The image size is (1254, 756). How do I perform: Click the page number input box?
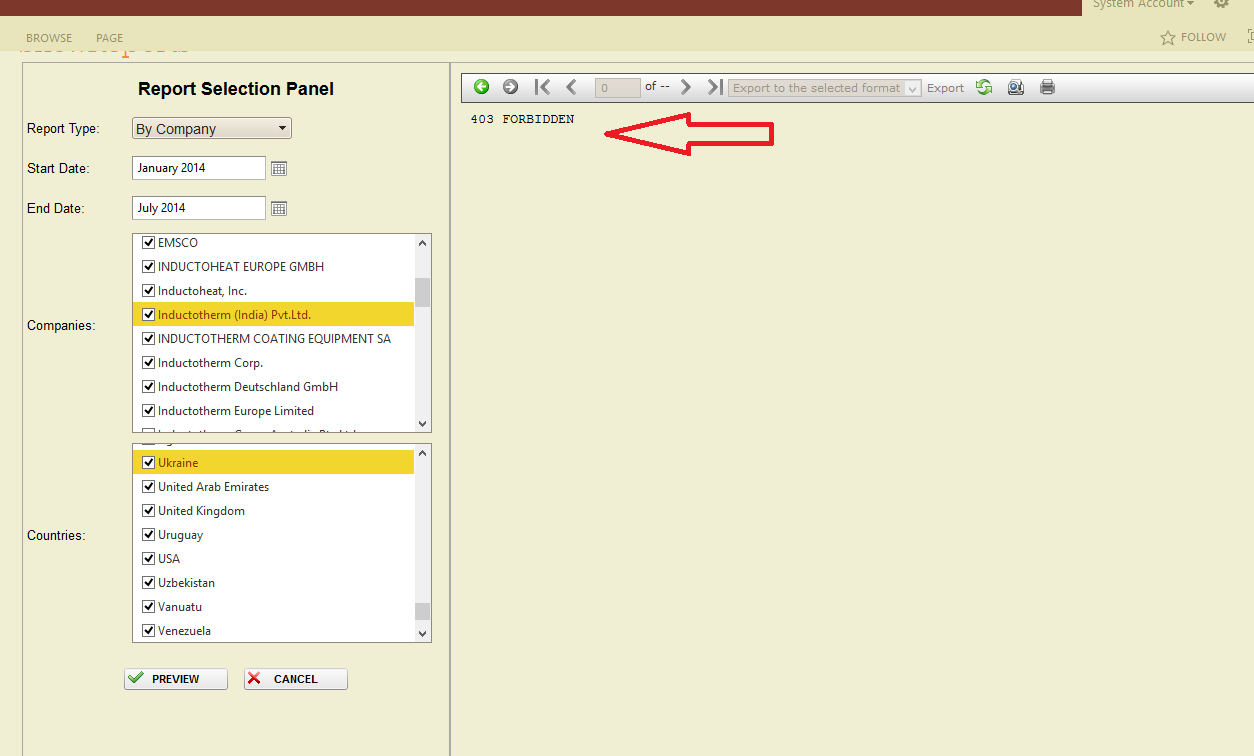click(x=617, y=88)
